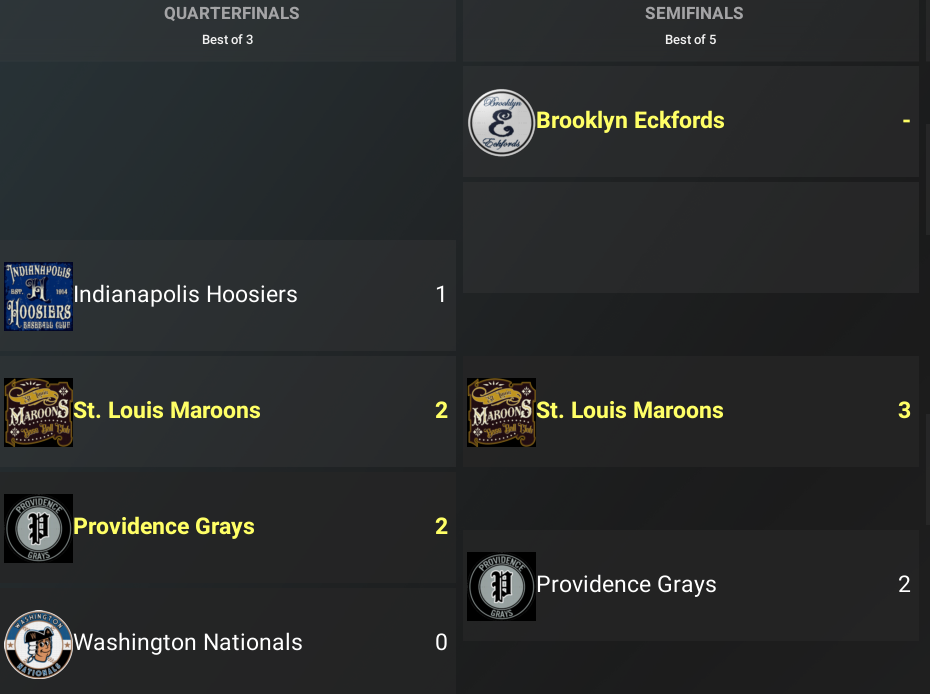Click the St. Louis Maroons name in semifinals
930x694 pixels.
(x=629, y=410)
